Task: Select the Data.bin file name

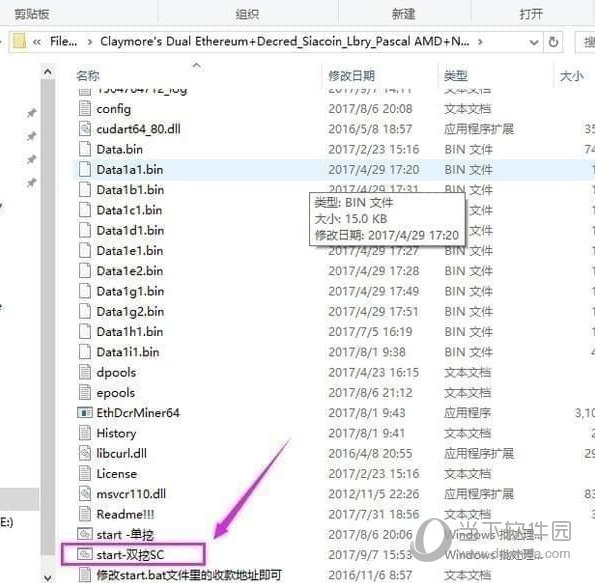Action: [120, 150]
